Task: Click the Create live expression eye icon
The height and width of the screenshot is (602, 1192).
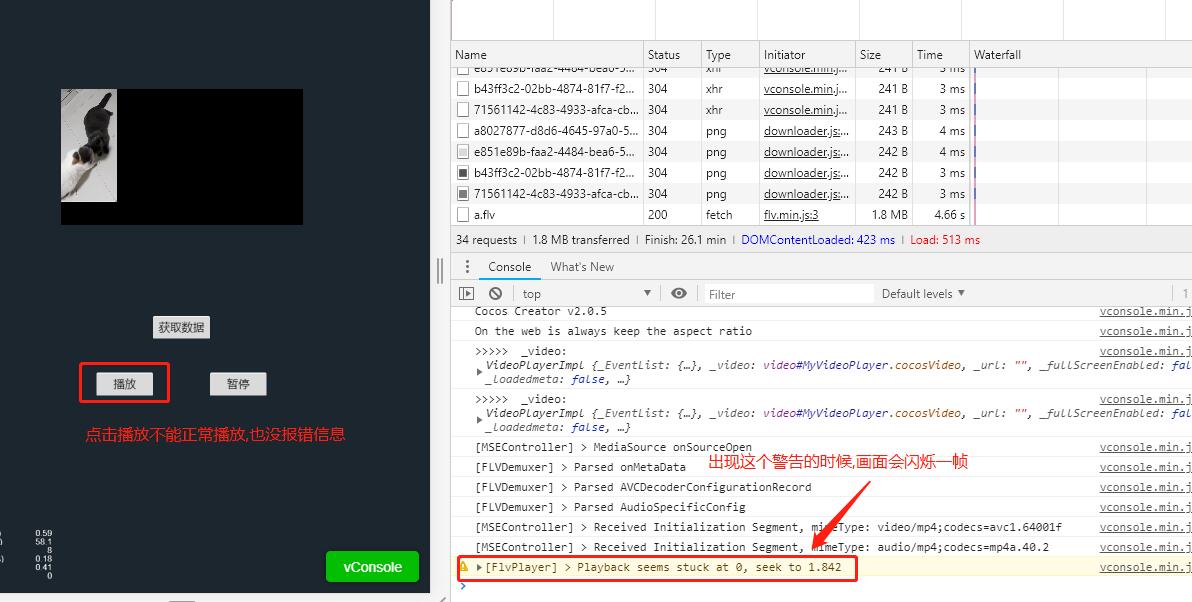Action: 679,292
